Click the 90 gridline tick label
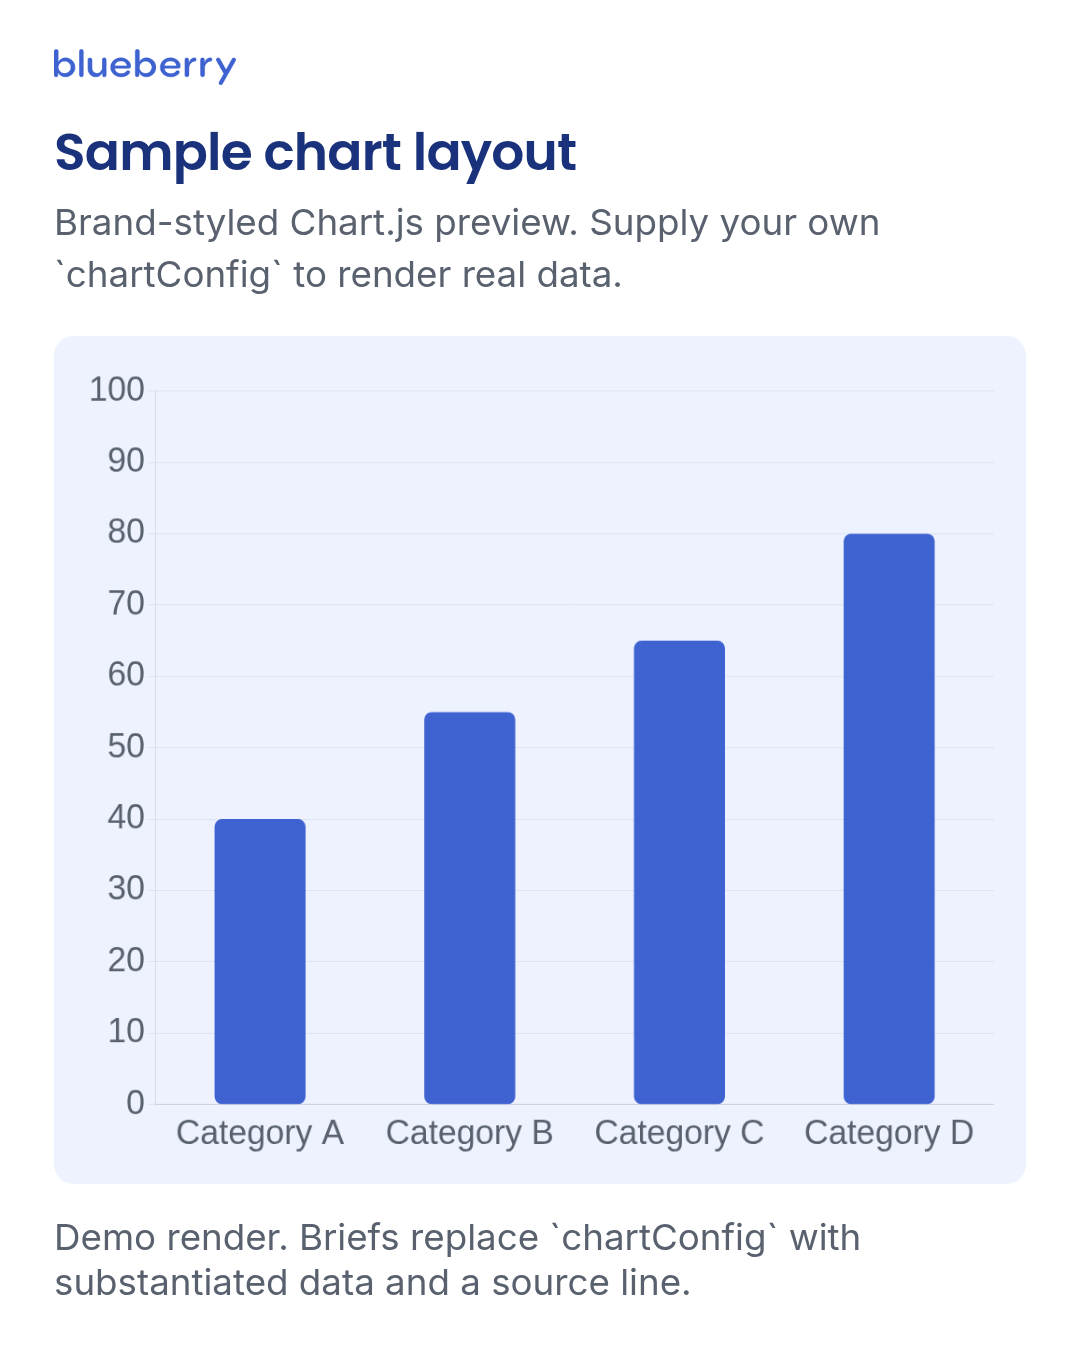 coord(126,461)
